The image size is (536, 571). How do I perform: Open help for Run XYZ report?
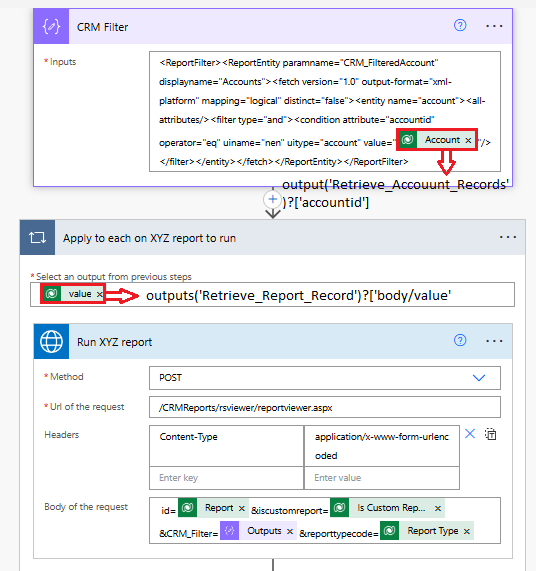point(460,340)
